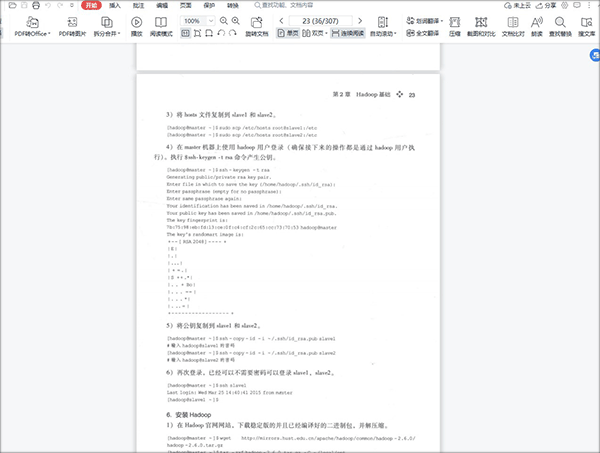Click the PDF转图片 tool
Screen dimensions: 600x453
coord(72,26)
